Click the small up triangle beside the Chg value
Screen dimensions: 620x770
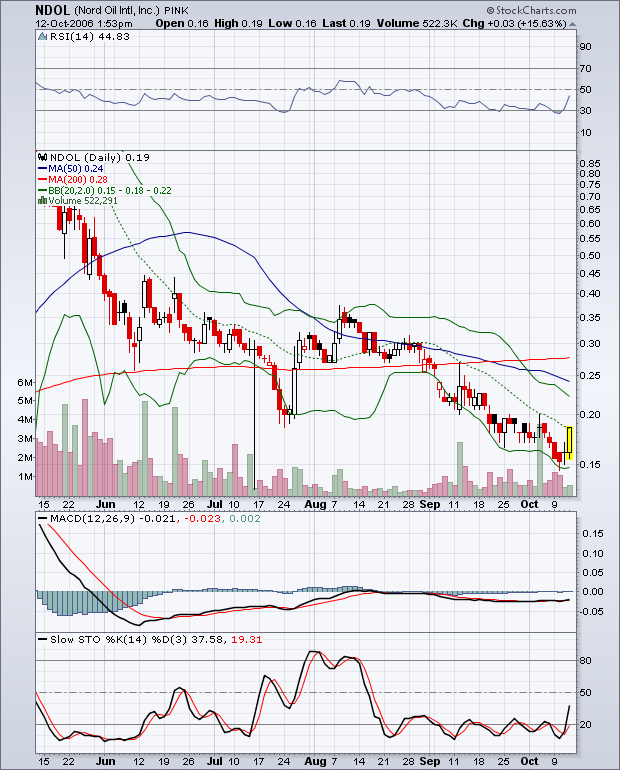pos(572,24)
